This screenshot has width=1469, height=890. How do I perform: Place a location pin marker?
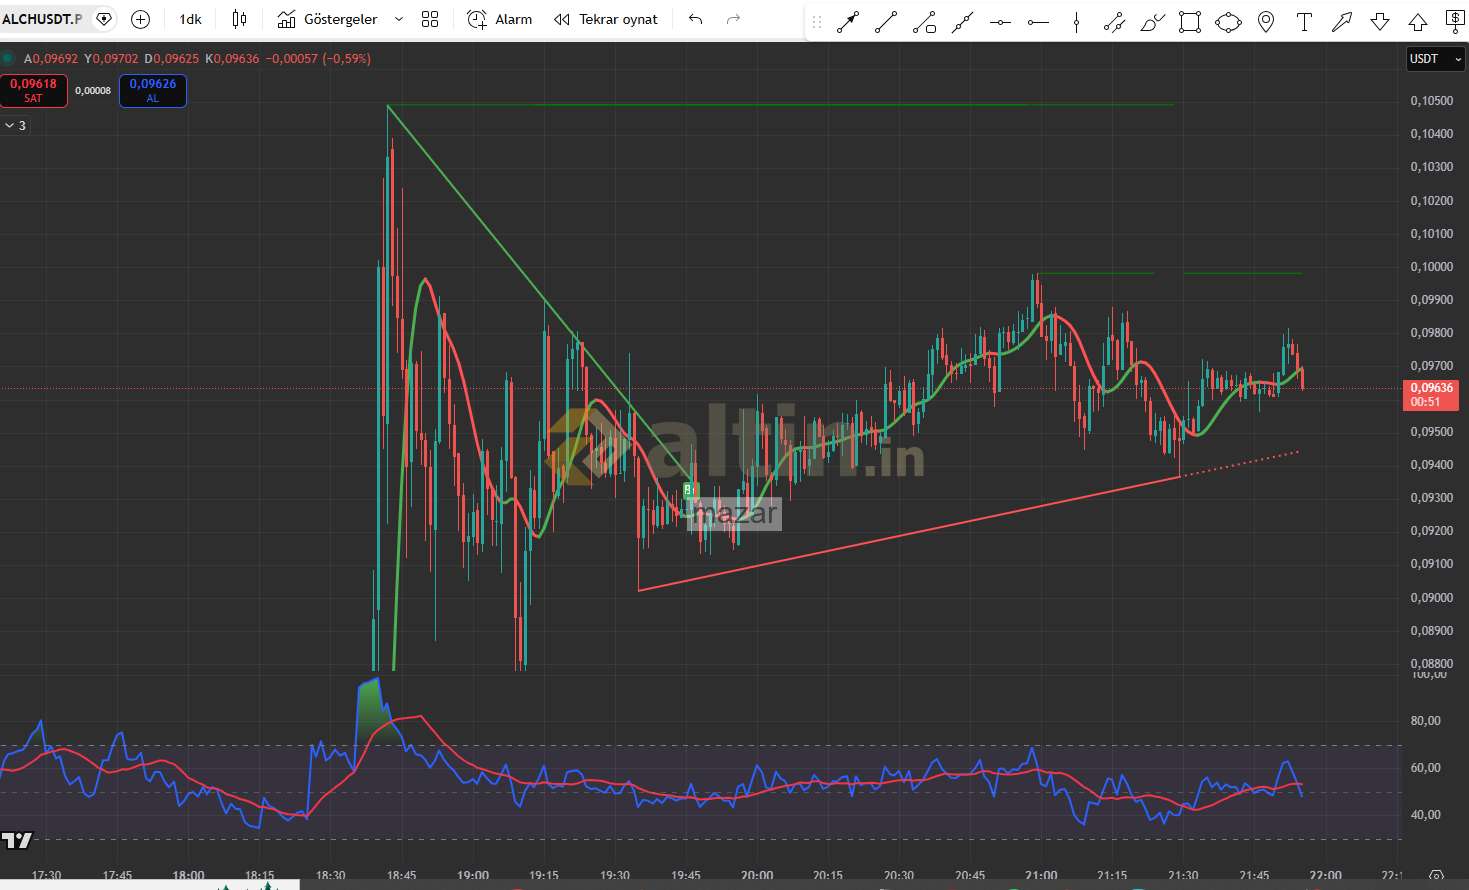1266,22
